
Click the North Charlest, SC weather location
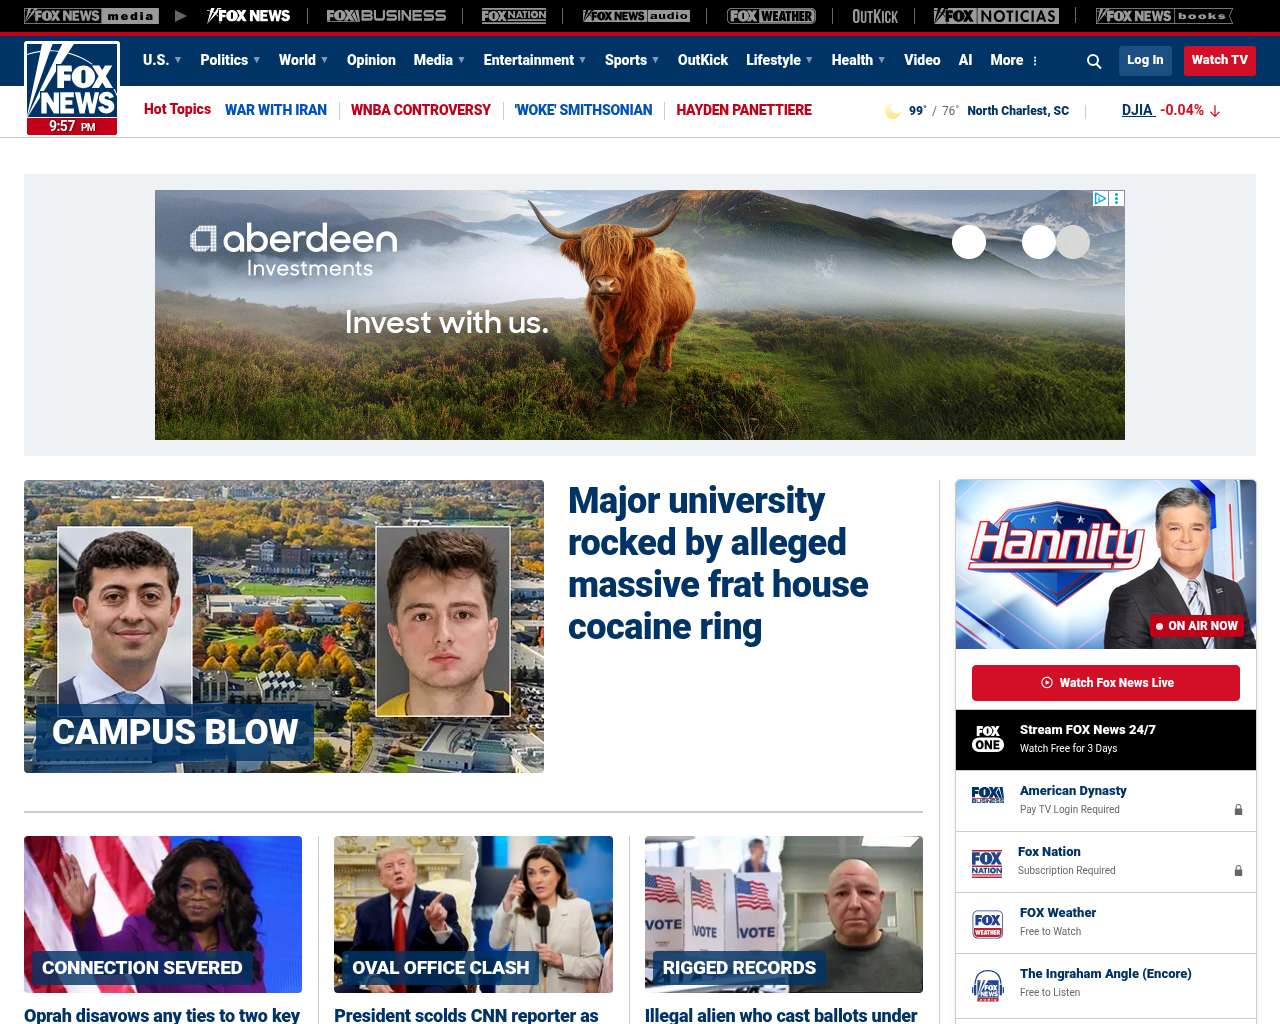(1018, 111)
